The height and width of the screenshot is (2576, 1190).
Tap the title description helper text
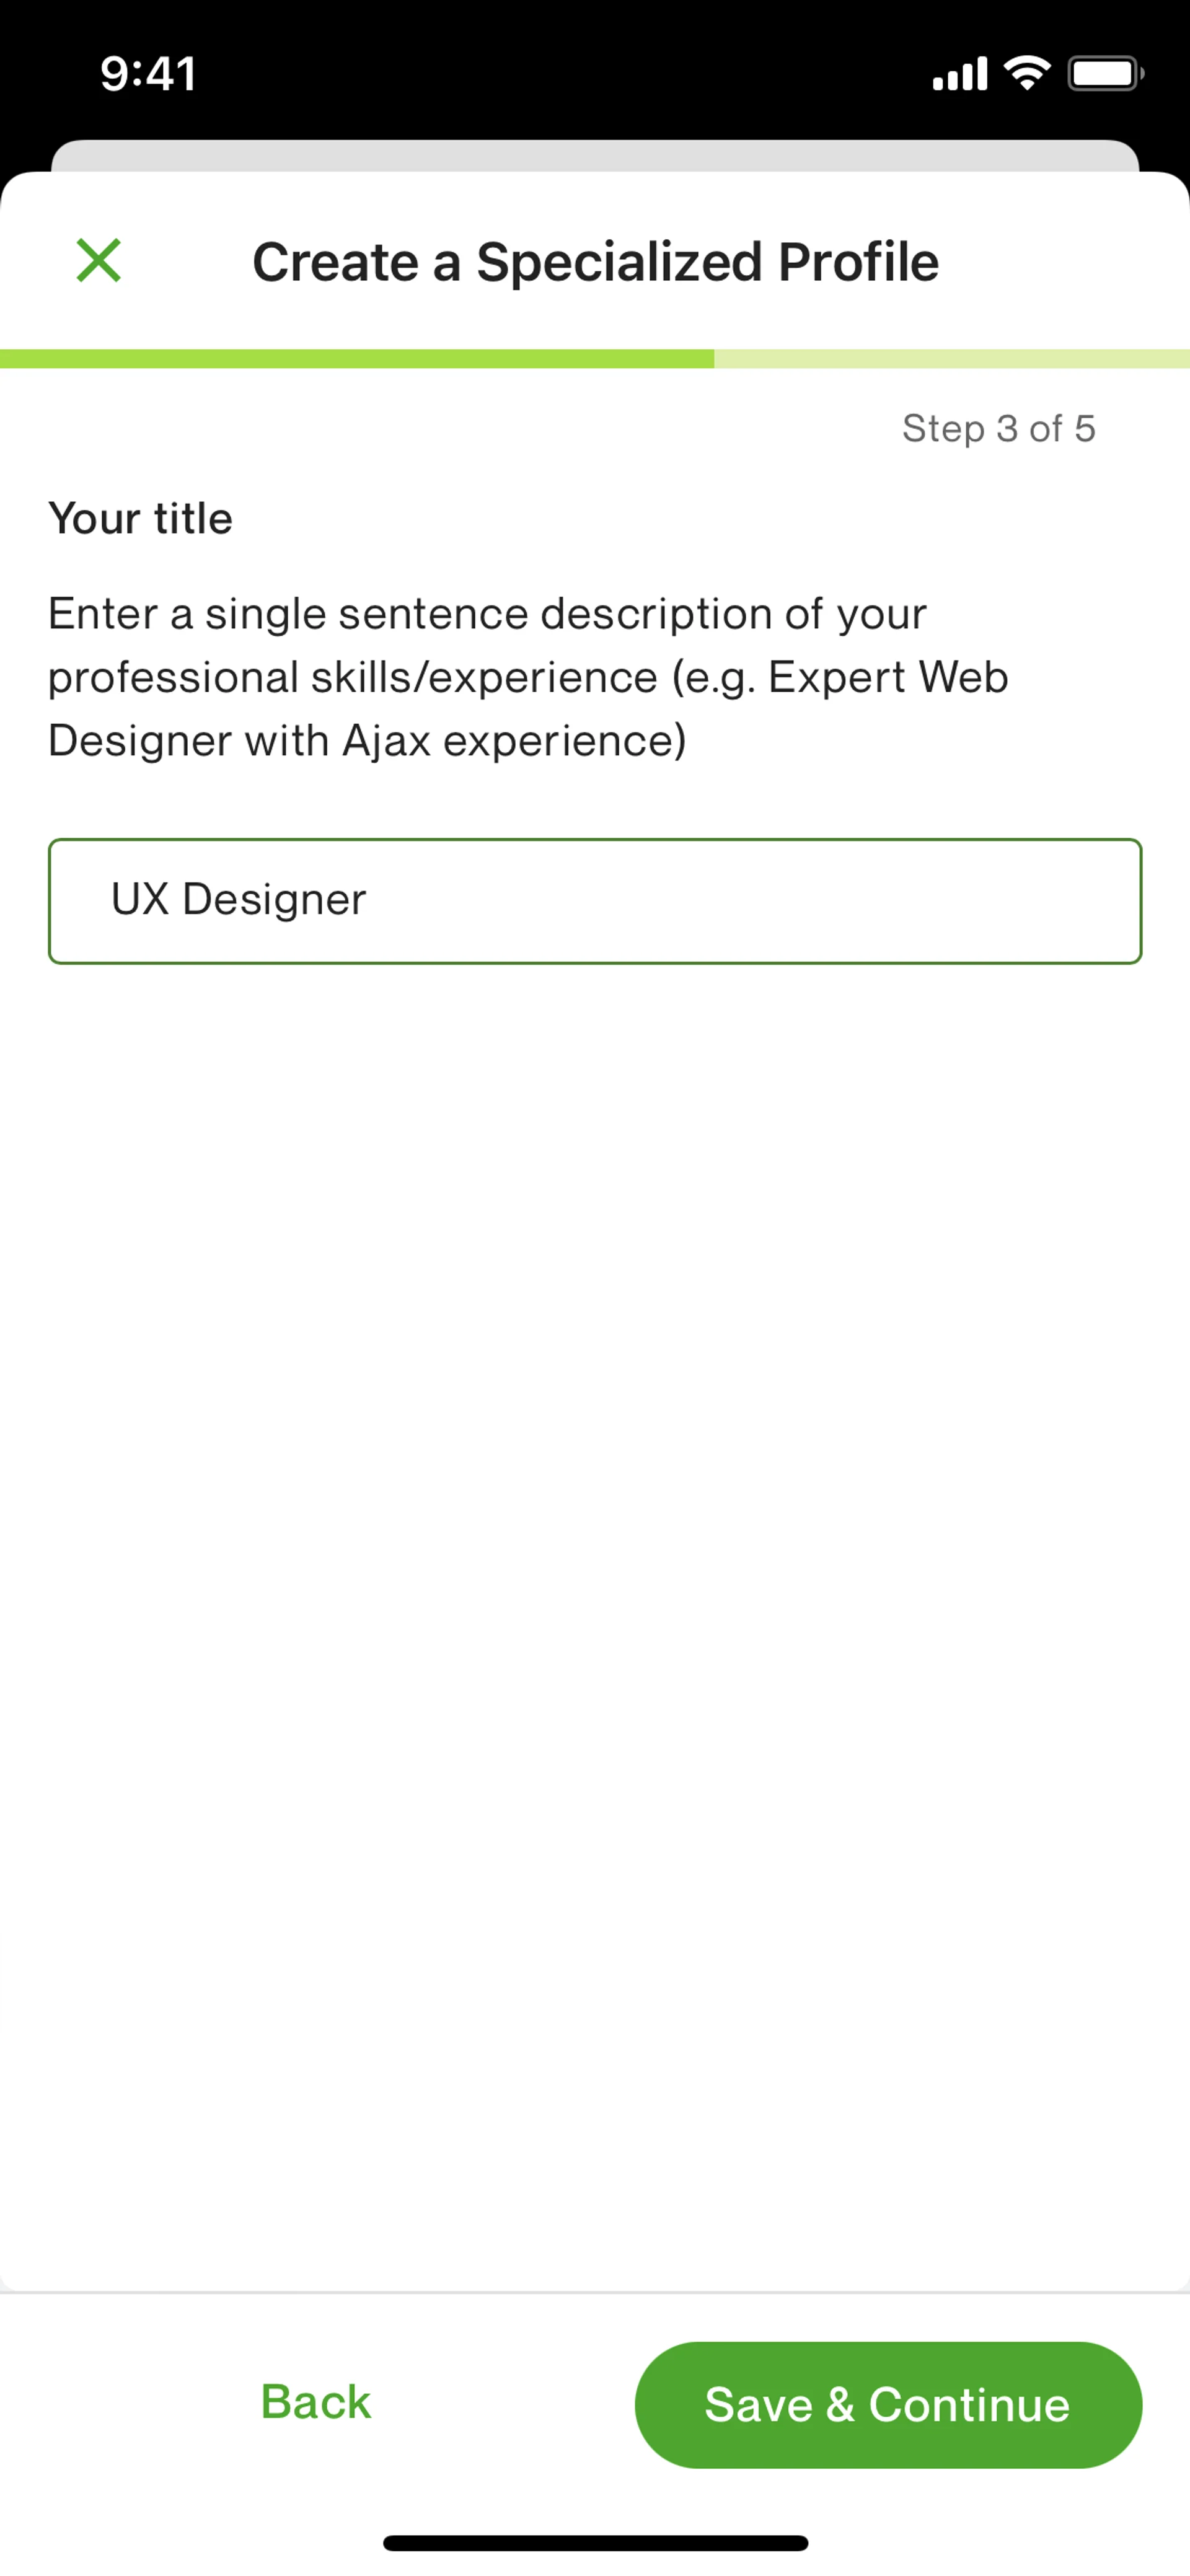528,677
